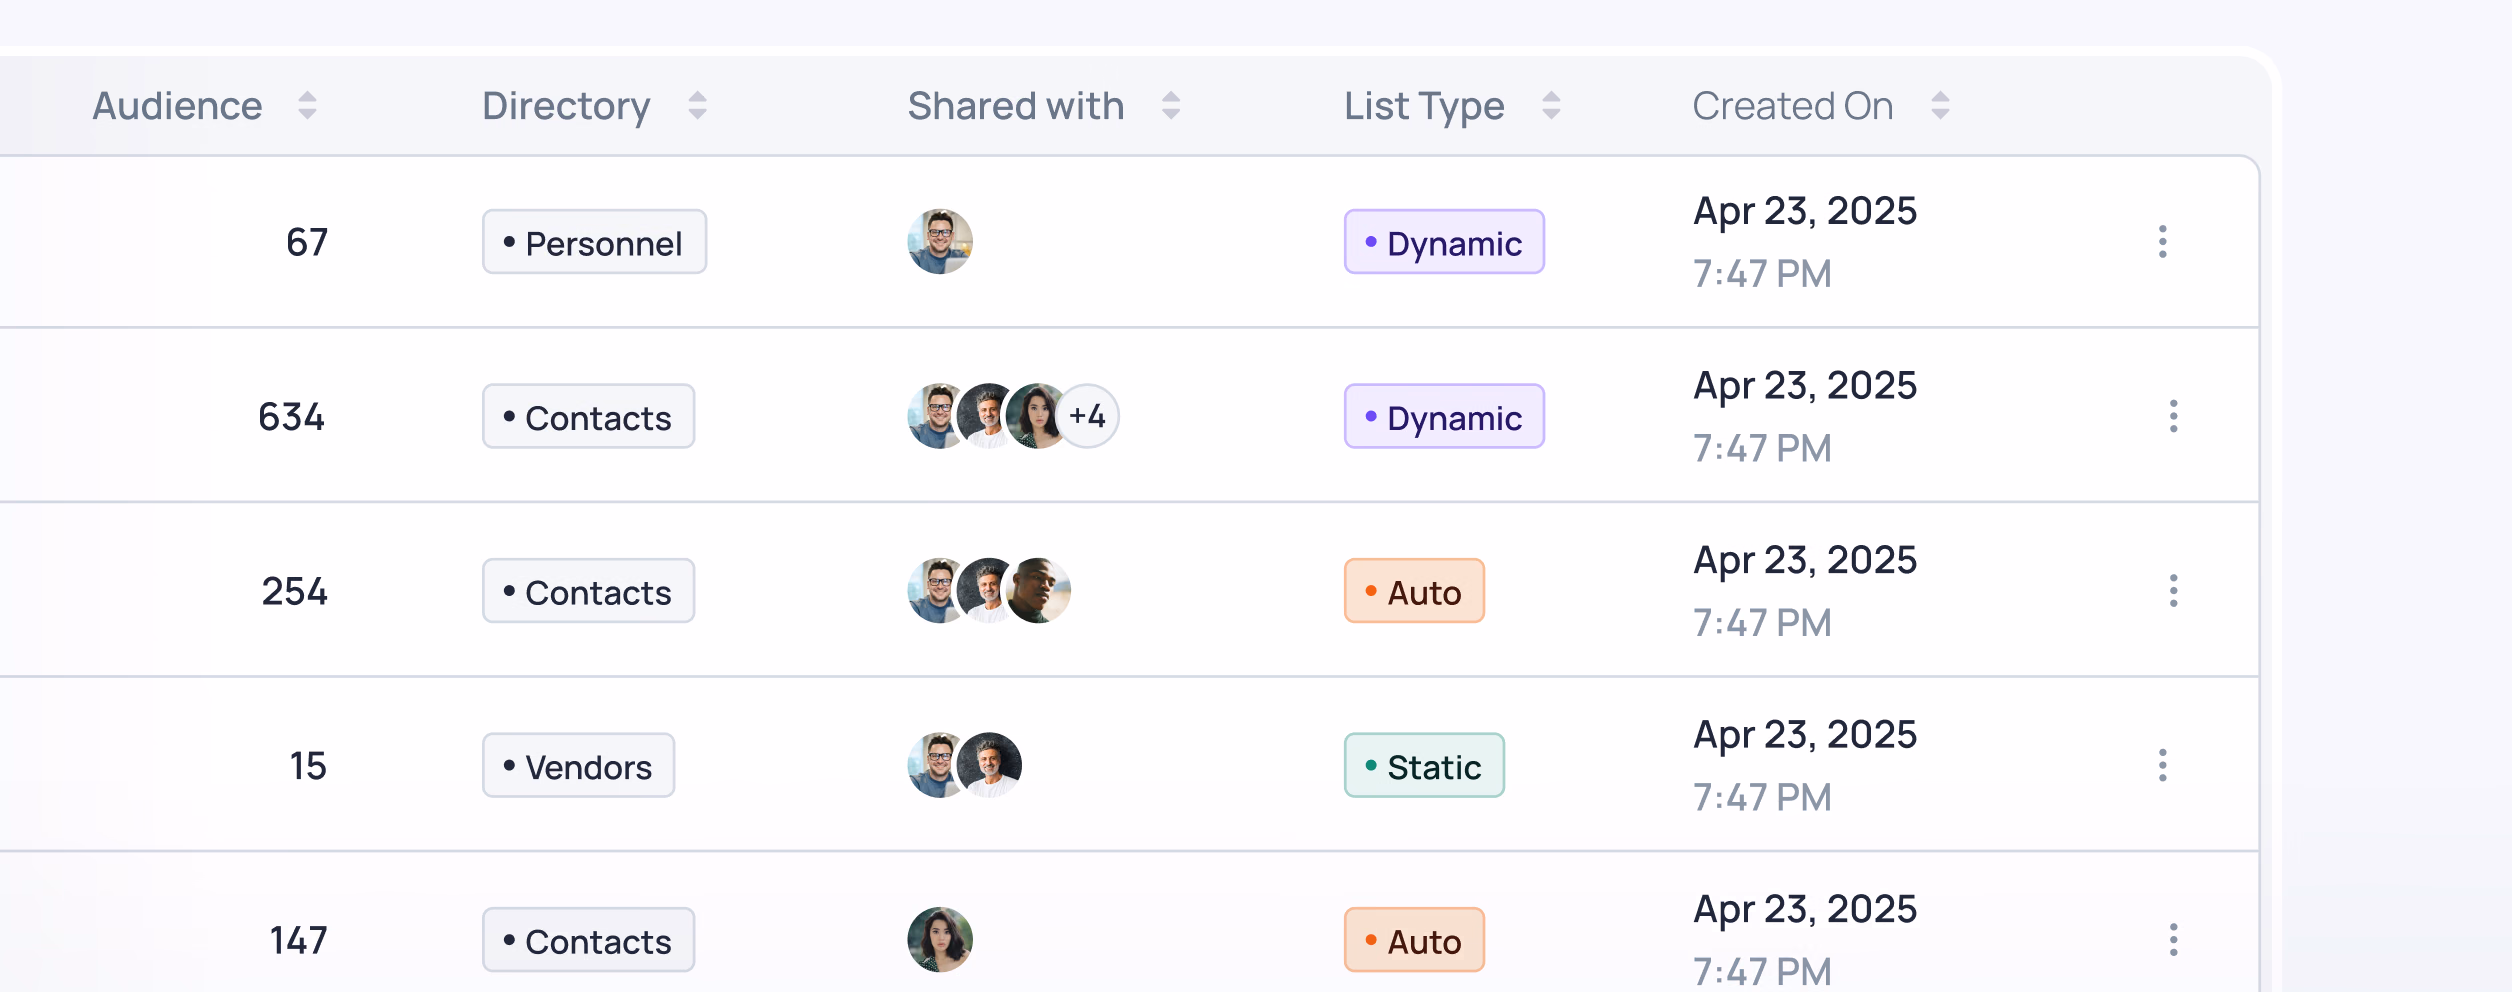The image size is (2512, 992).
Task: Click the Dynamic badge in the Personnel row
Action: tap(1444, 242)
